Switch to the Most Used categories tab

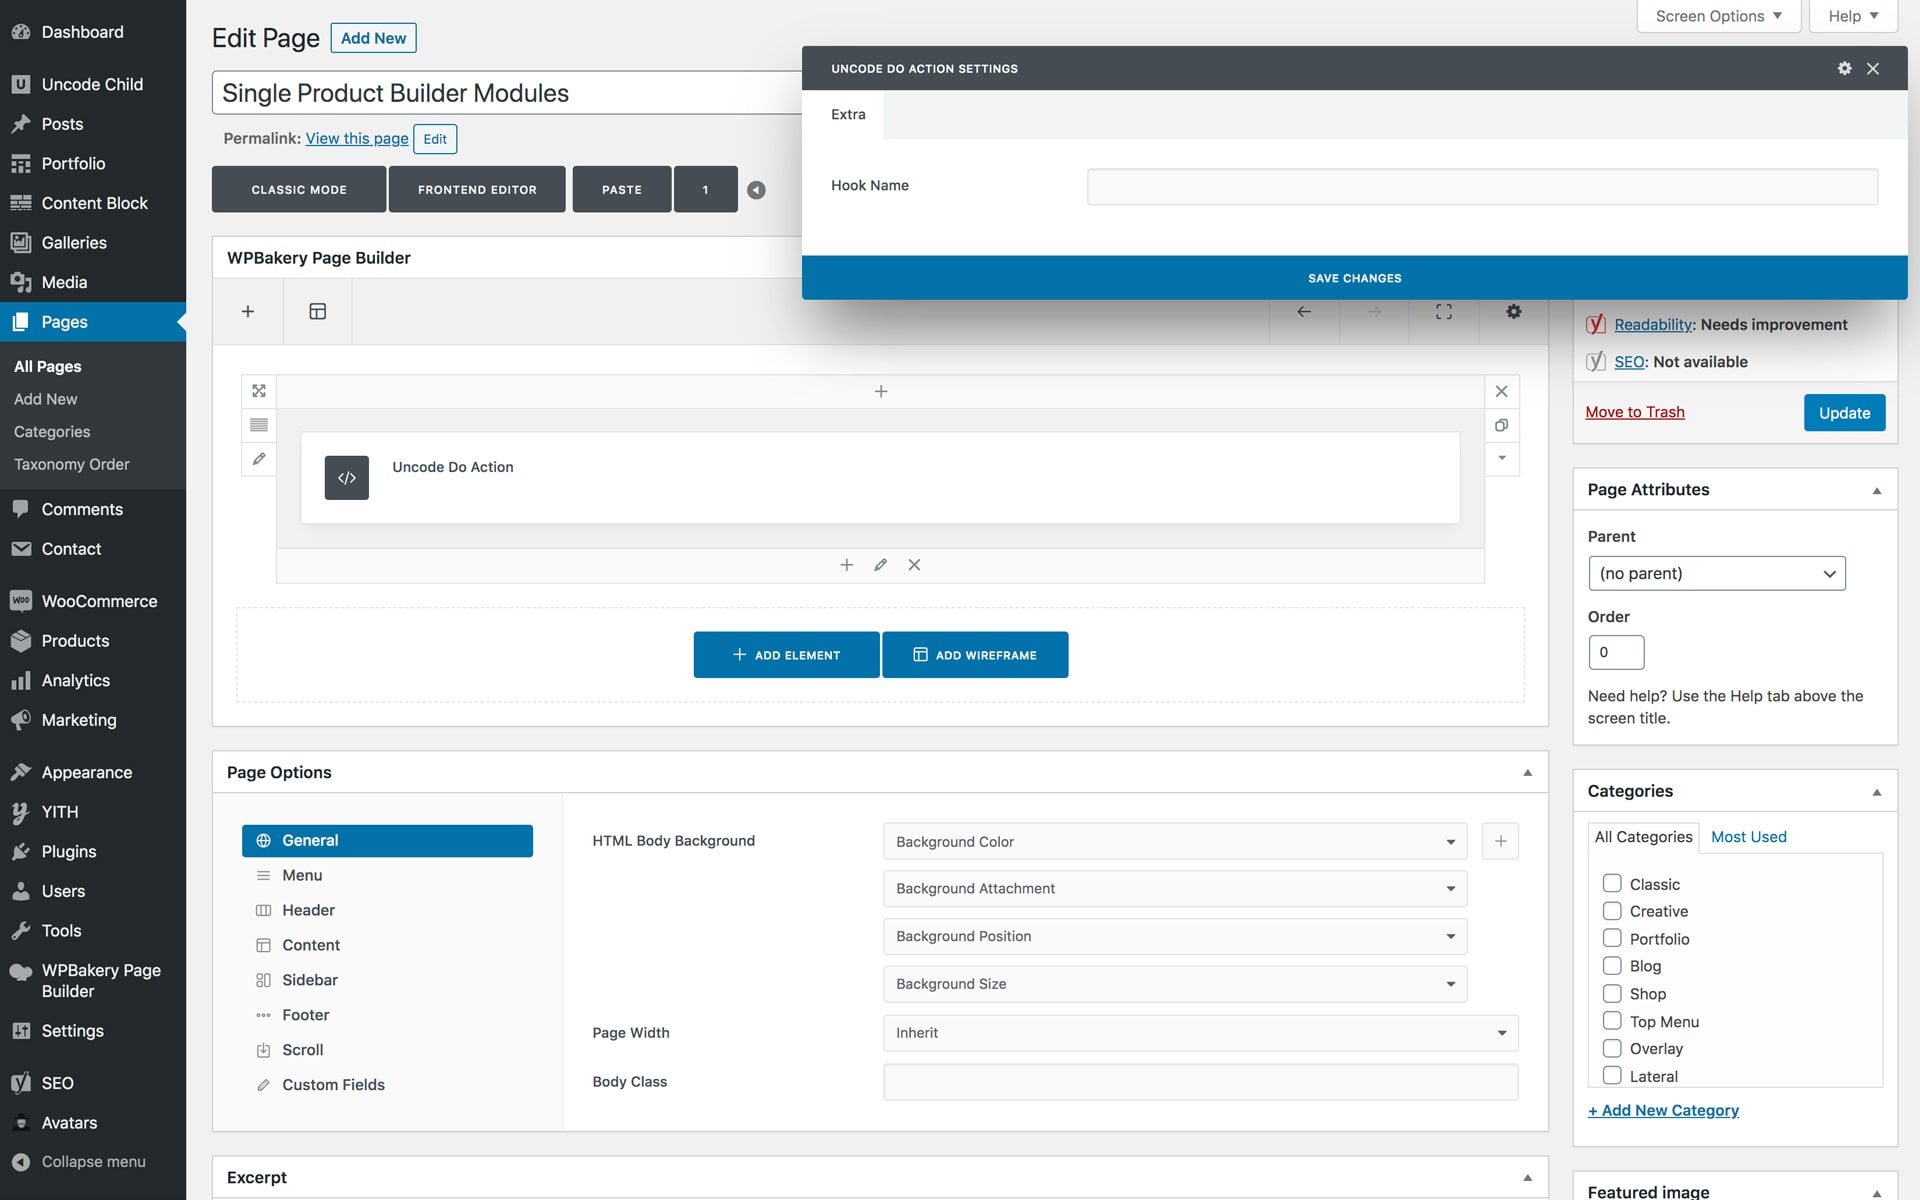click(x=1748, y=837)
